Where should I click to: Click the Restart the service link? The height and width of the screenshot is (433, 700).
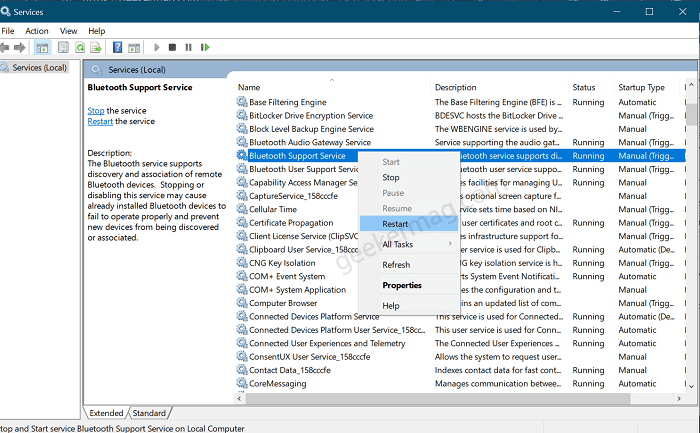[100, 121]
